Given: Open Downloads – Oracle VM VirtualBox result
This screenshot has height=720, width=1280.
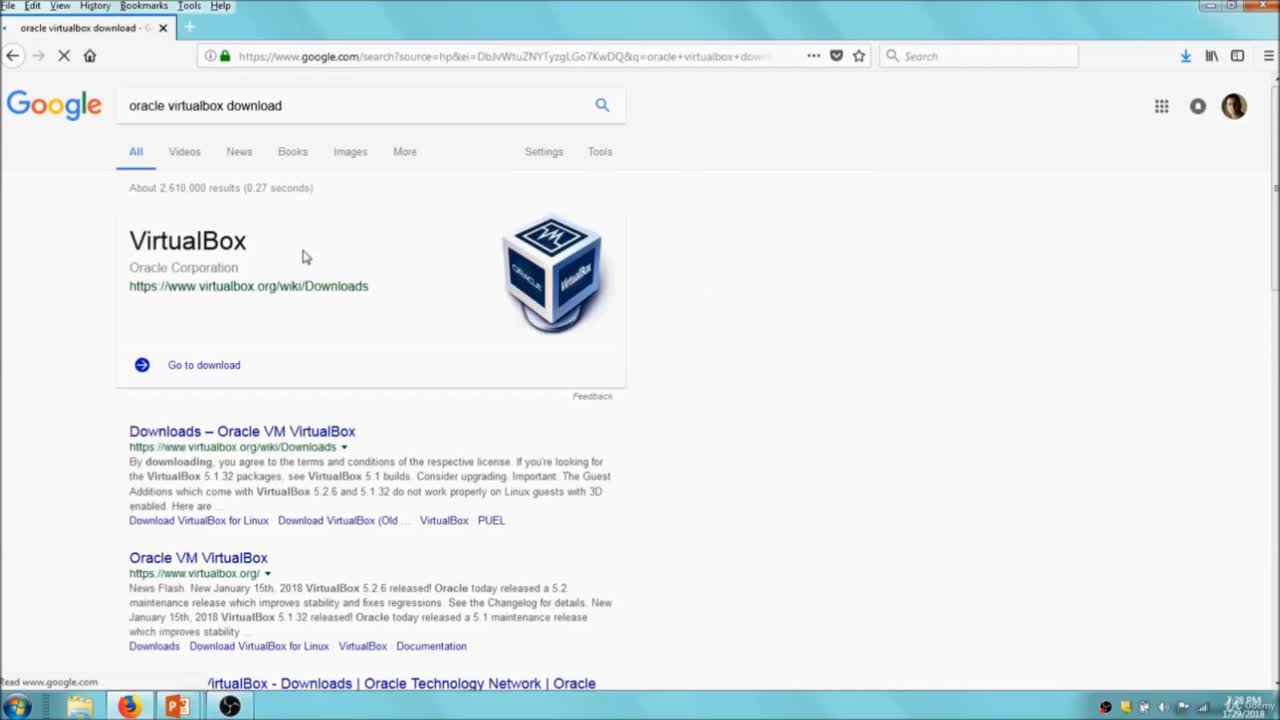Looking at the screenshot, I should 242,431.
